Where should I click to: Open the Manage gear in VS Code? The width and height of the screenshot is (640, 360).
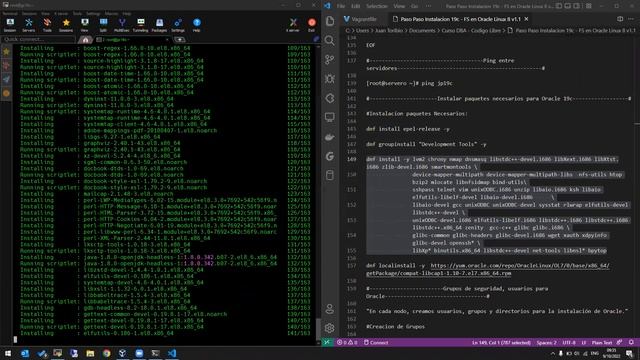330,328
